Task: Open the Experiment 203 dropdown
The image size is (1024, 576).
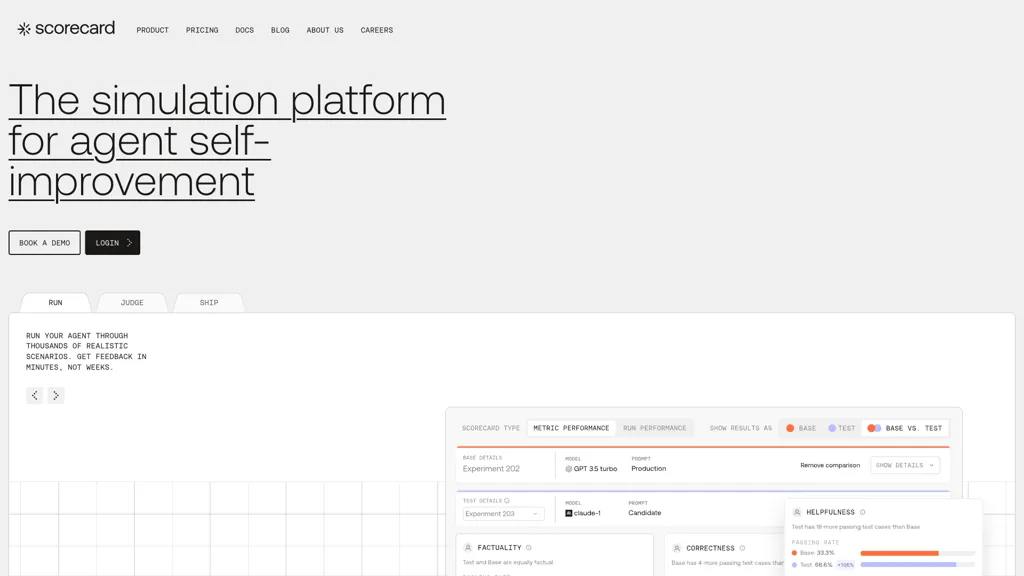Action: 503,514
